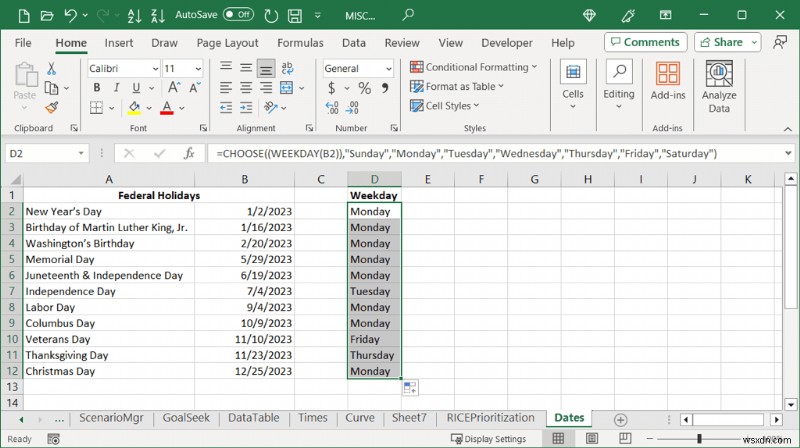Switch to the ScenarioMgr sheet tab

coord(111,418)
